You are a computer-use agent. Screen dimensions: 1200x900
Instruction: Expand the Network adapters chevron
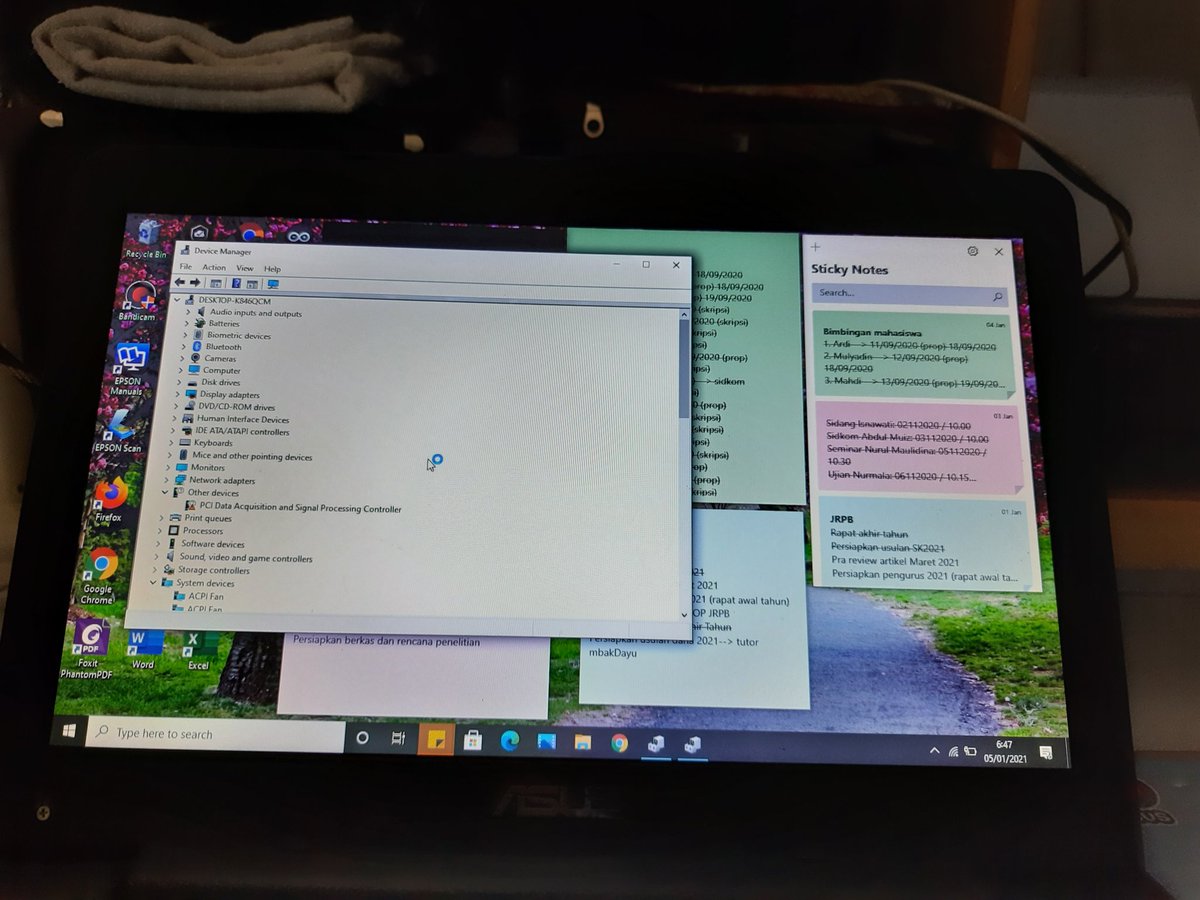(167, 479)
